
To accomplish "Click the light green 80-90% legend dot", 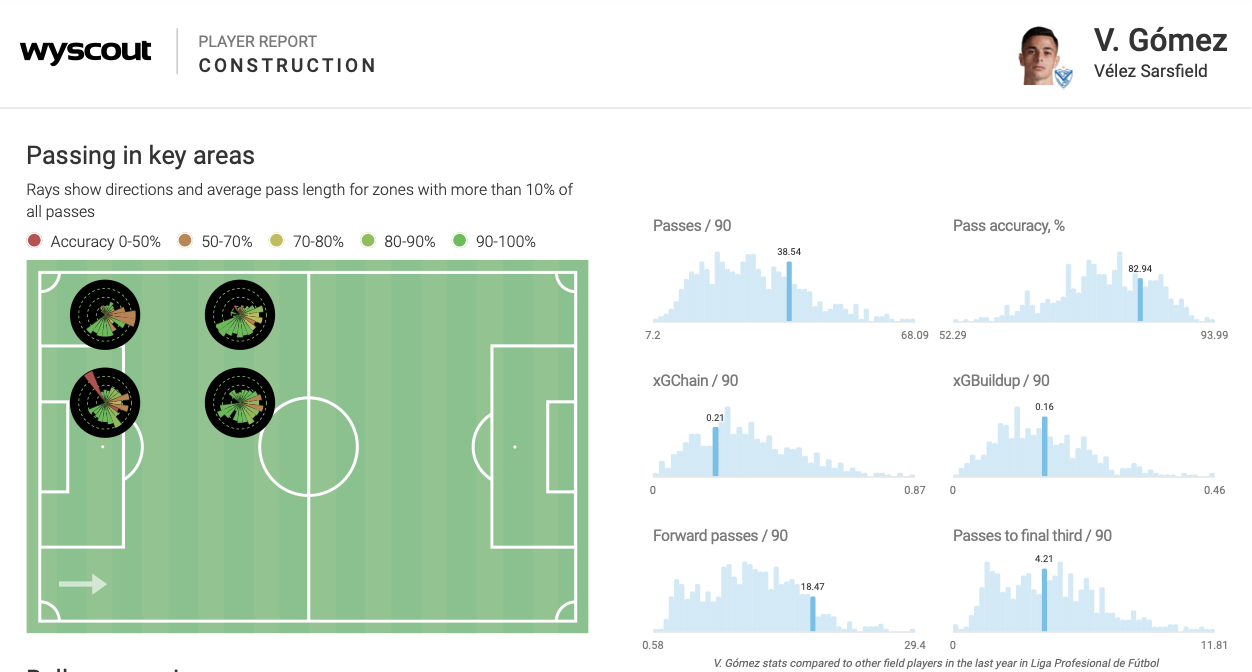I will click(x=368, y=241).
